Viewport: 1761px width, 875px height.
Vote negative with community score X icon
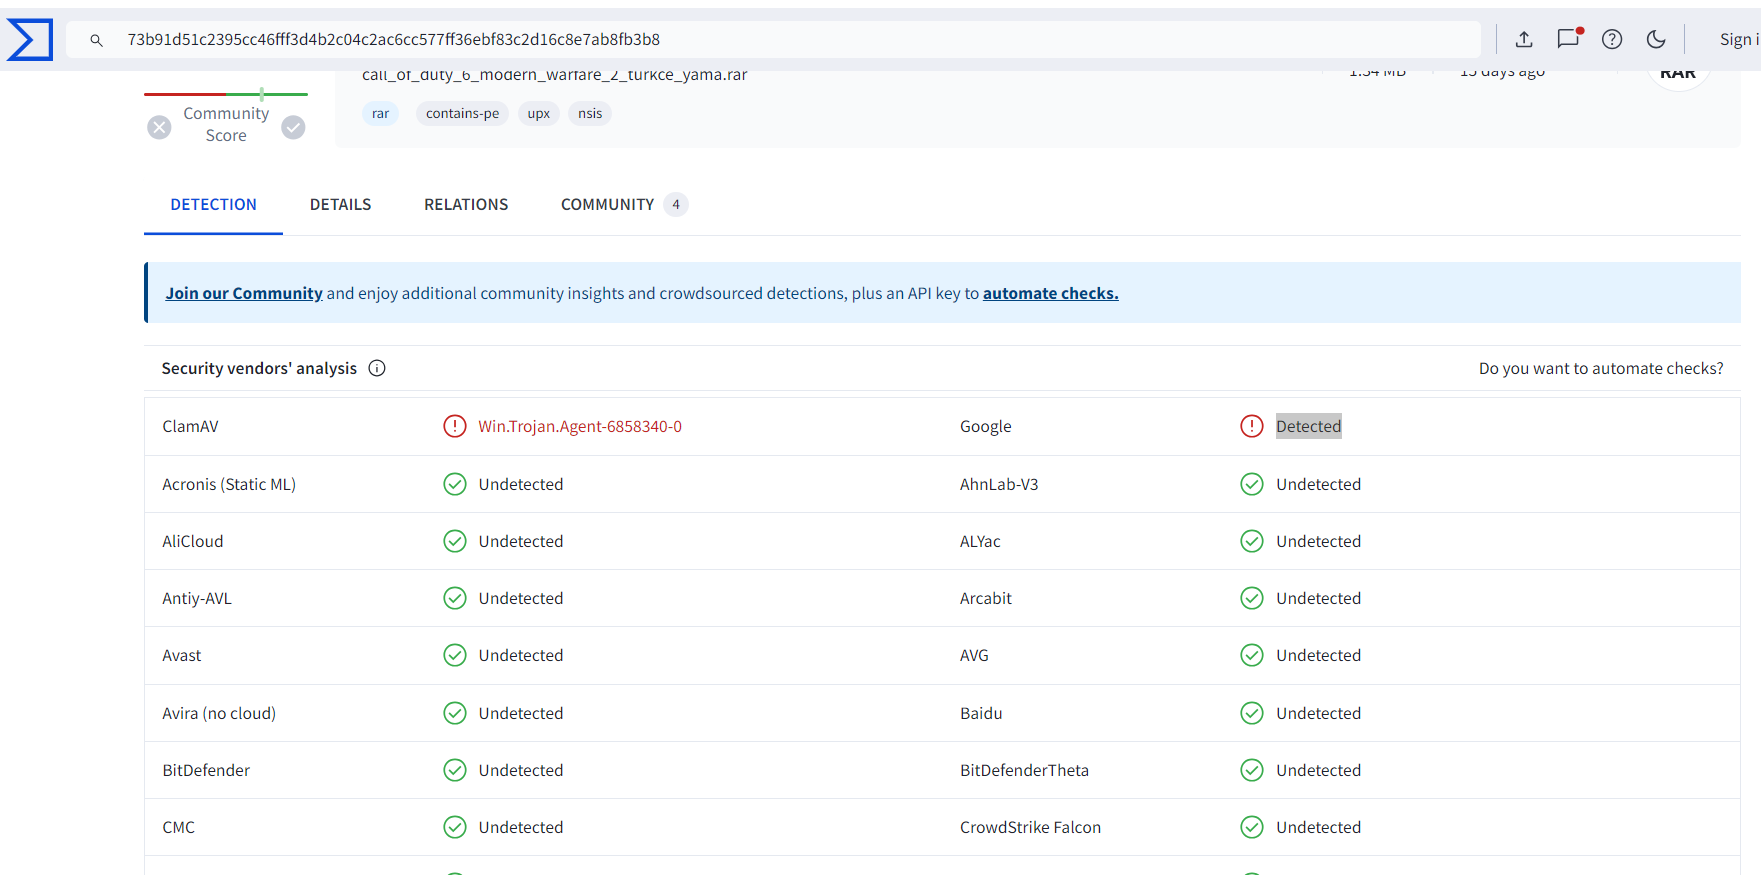(159, 127)
